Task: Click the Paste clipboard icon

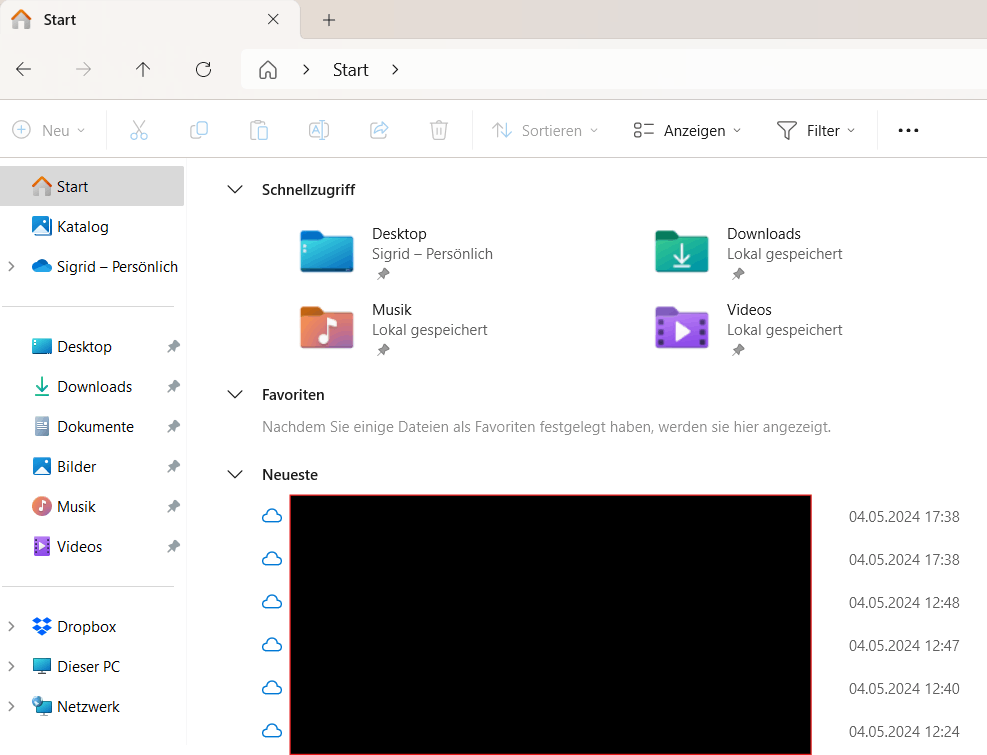Action: [259, 130]
